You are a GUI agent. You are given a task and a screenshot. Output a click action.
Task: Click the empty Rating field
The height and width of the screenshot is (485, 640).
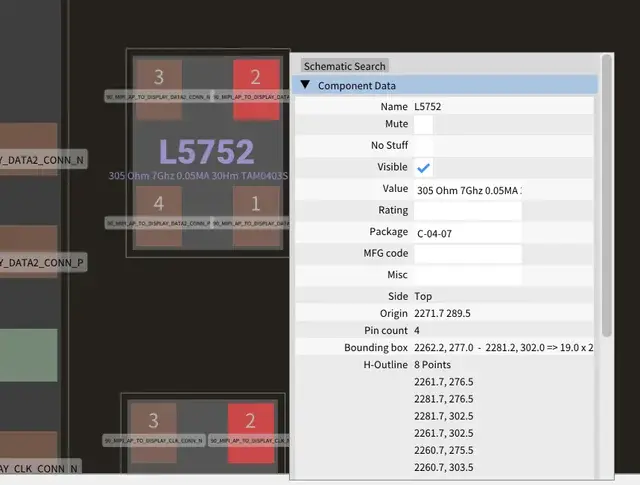(x=467, y=211)
